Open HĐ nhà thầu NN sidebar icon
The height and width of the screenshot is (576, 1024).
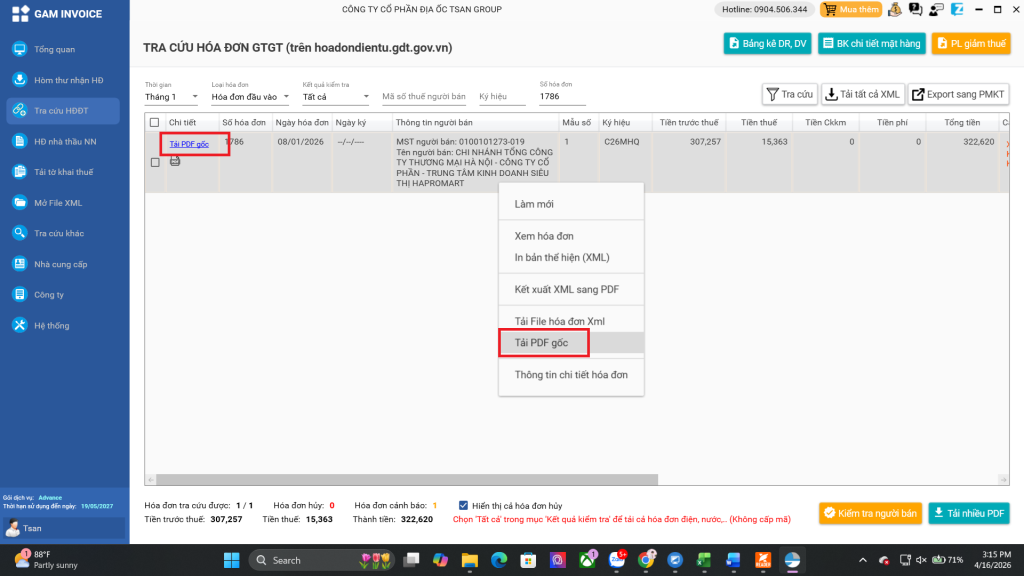19,141
